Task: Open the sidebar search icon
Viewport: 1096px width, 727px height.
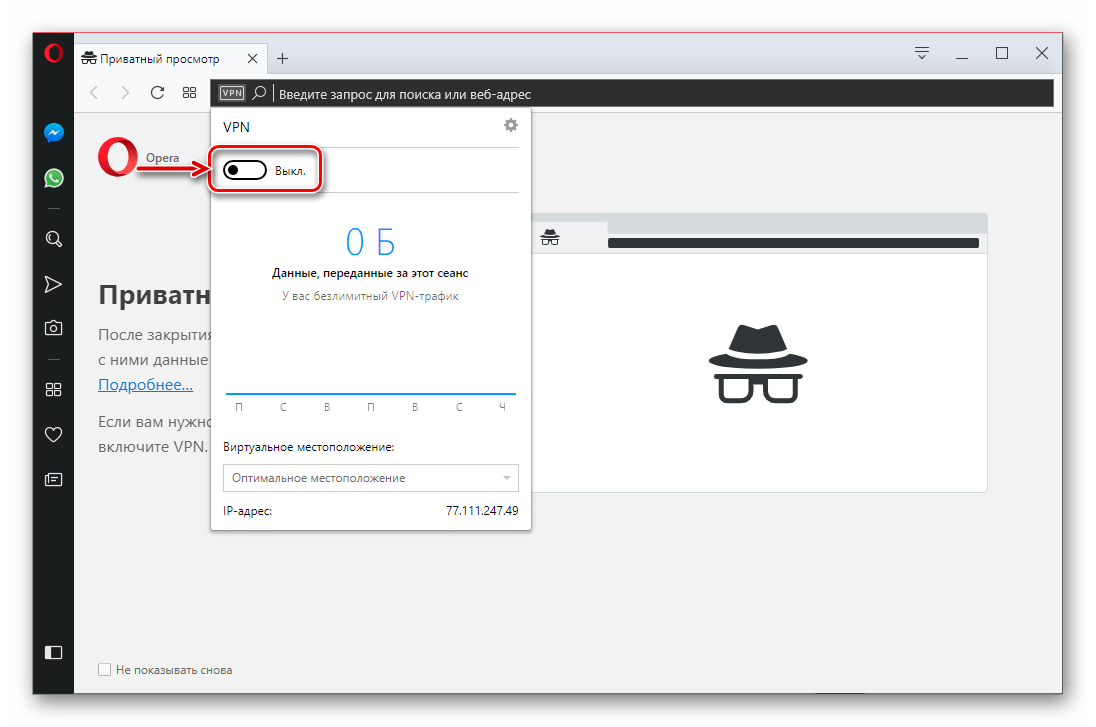Action: click(x=54, y=239)
